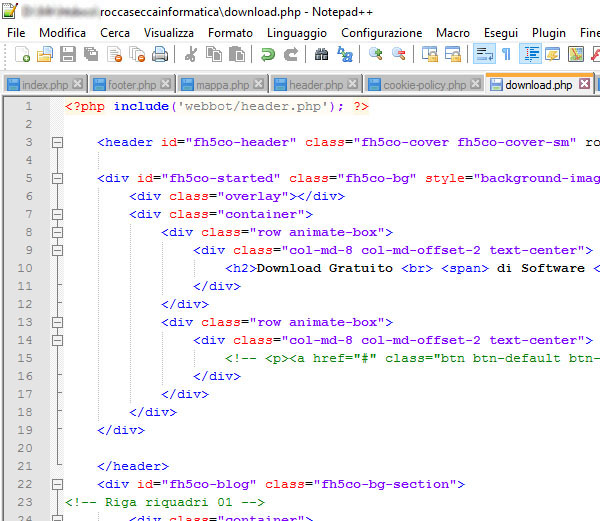Switch to the index.php tab
The image size is (600, 521).
[45, 85]
